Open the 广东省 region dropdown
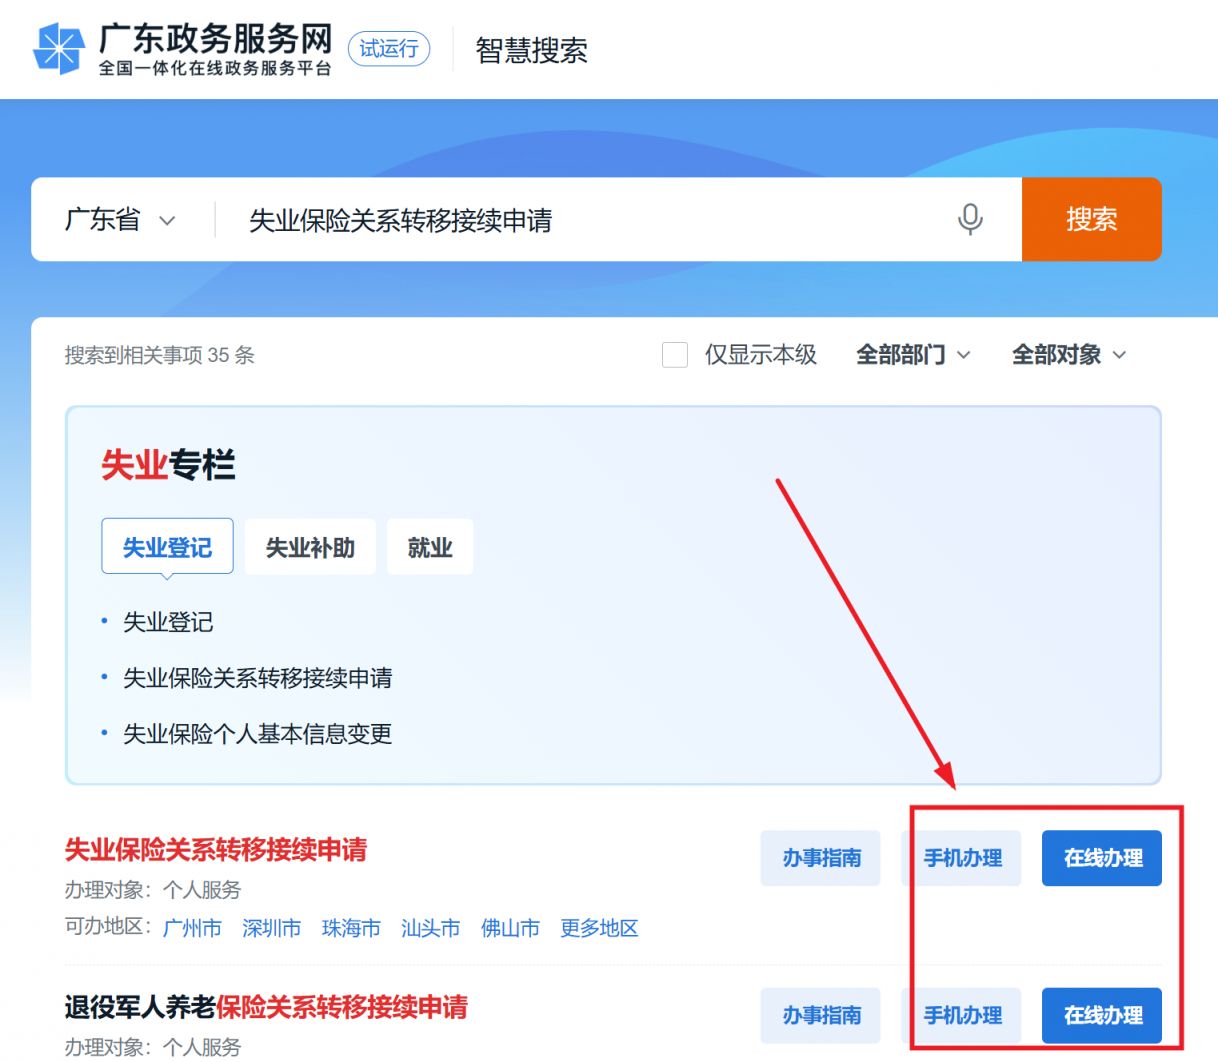 point(120,220)
